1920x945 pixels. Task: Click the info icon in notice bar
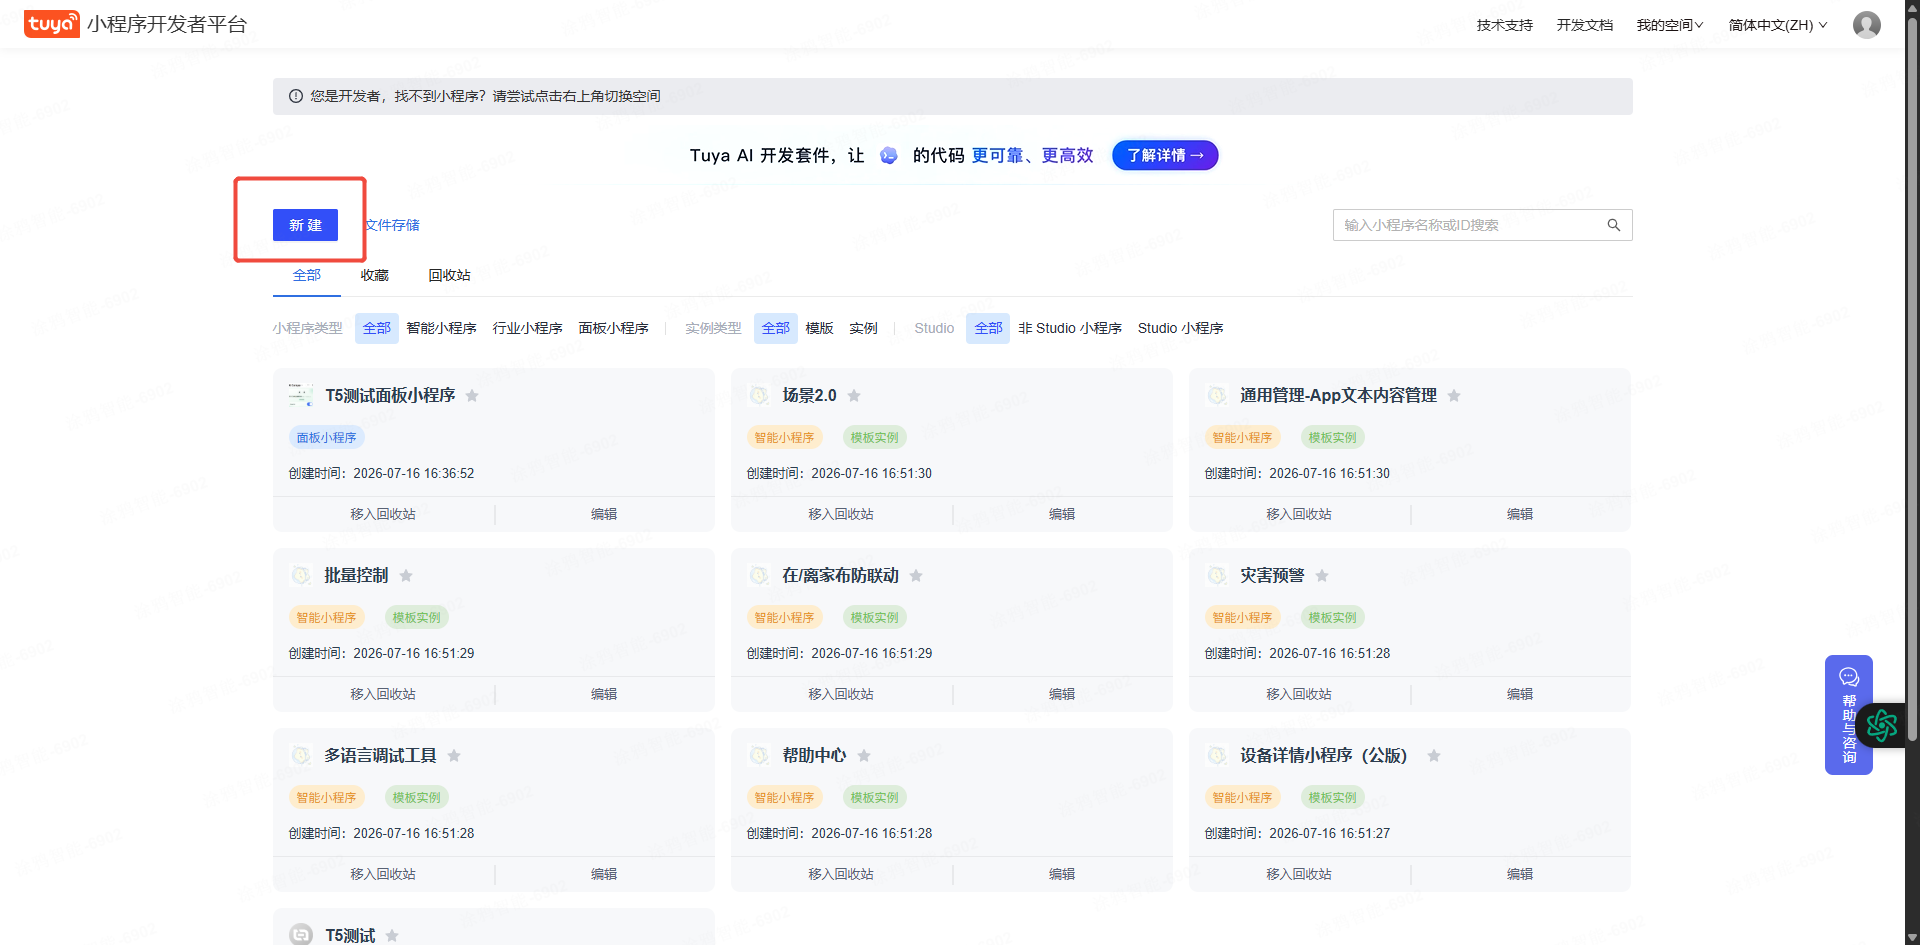(x=296, y=96)
